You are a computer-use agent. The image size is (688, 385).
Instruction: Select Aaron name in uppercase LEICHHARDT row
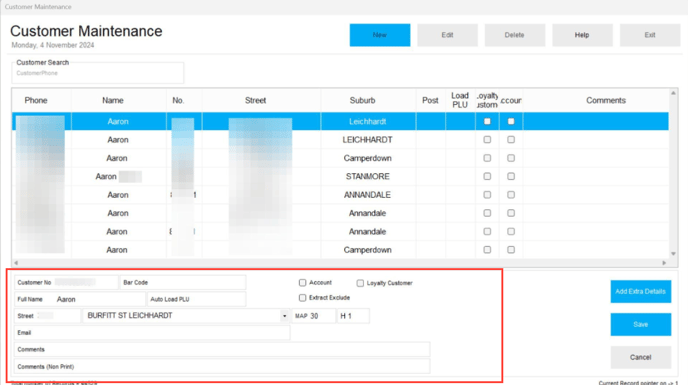click(118, 140)
